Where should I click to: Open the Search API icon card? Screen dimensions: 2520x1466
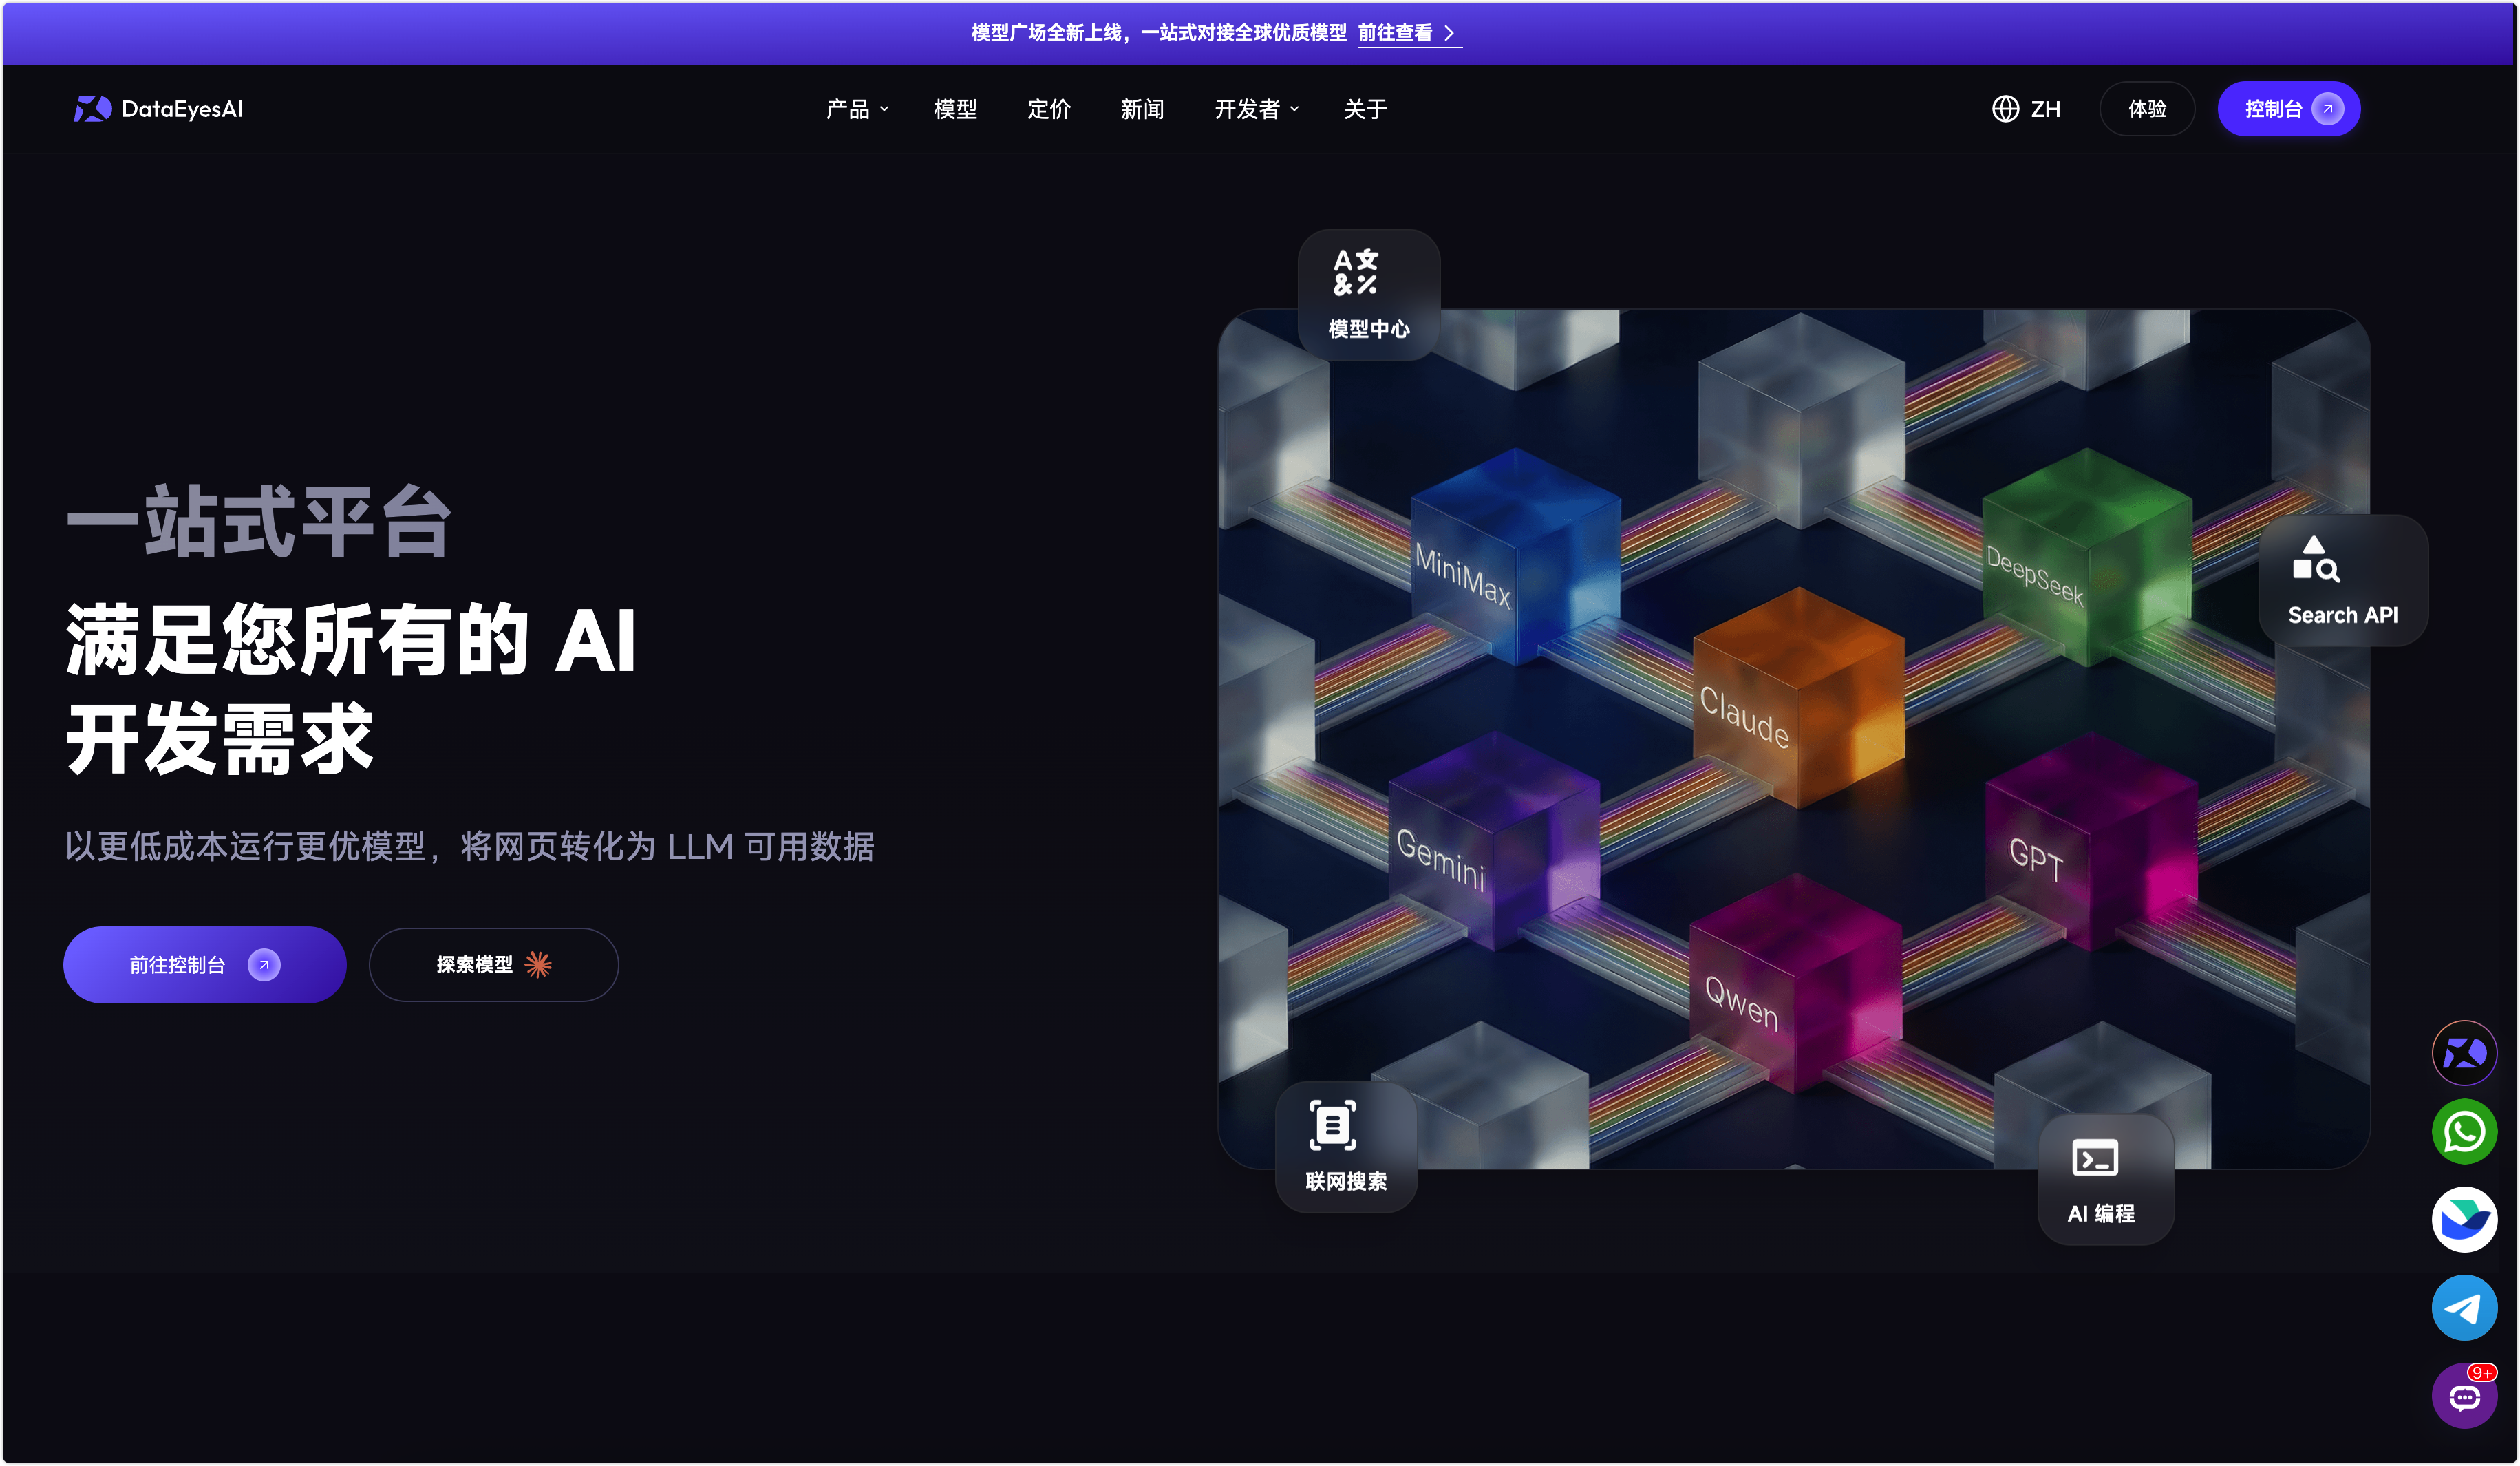click(2342, 580)
